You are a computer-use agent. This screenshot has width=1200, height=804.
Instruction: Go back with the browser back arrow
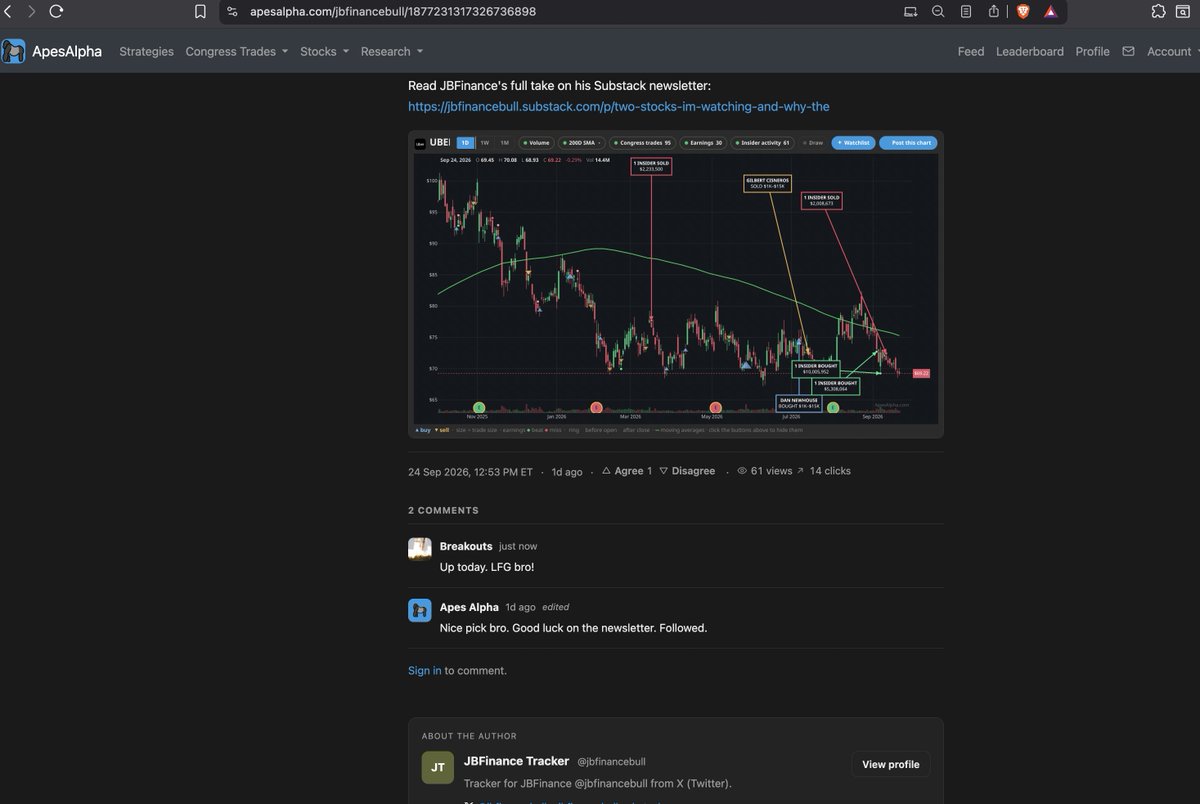point(8,12)
